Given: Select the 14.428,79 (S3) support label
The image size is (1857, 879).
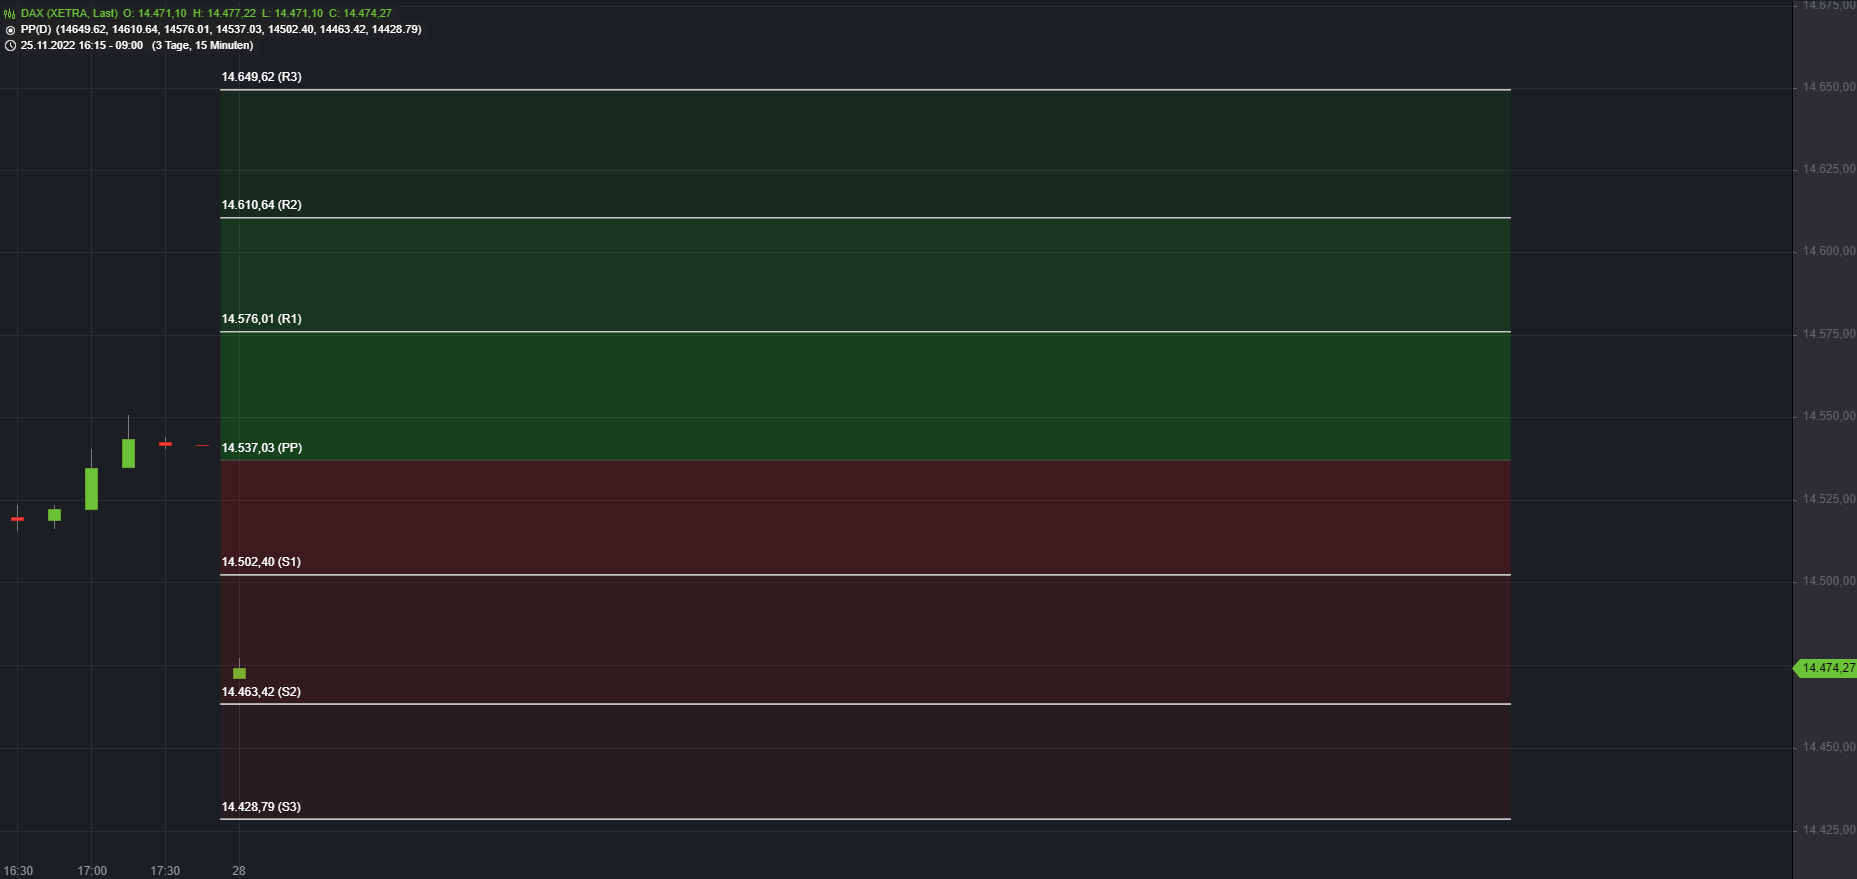Looking at the screenshot, I should pyautogui.click(x=261, y=807).
